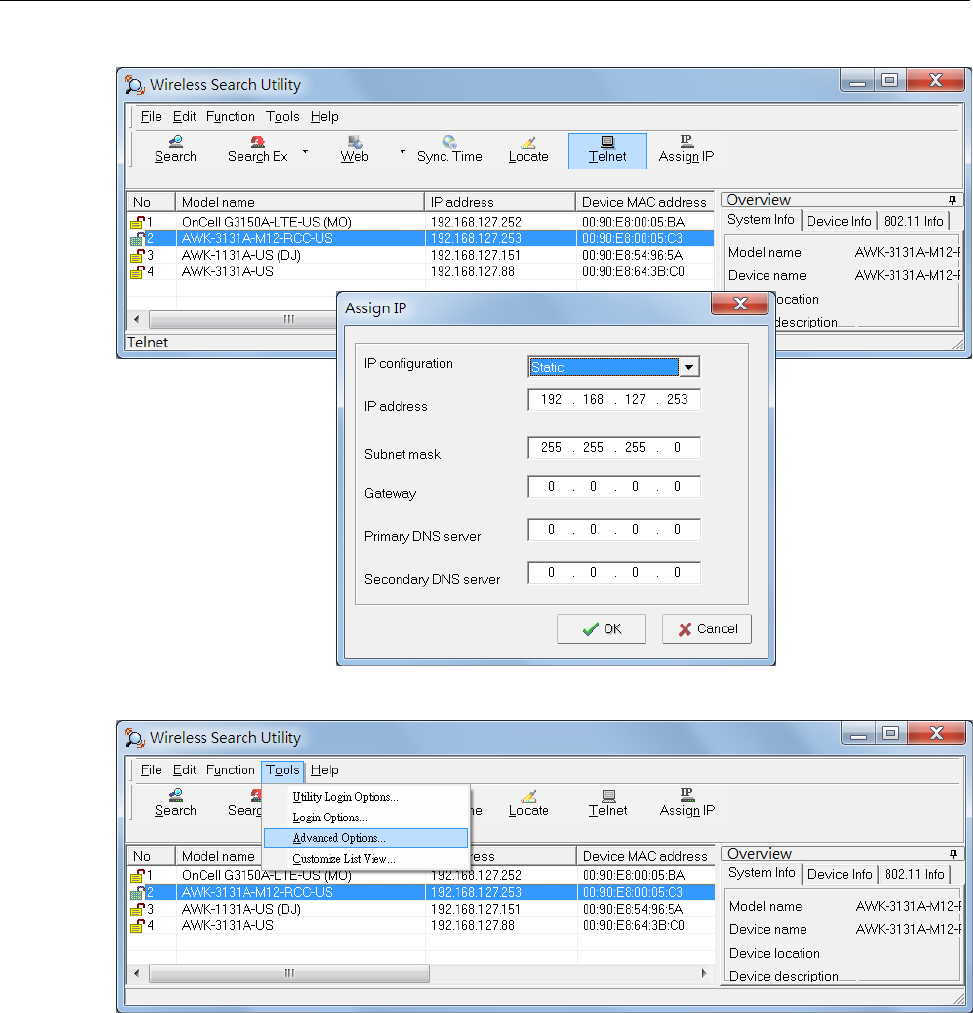The height and width of the screenshot is (1013, 973).
Task: Click Sync. Time icon in upper window
Action: pos(450,151)
